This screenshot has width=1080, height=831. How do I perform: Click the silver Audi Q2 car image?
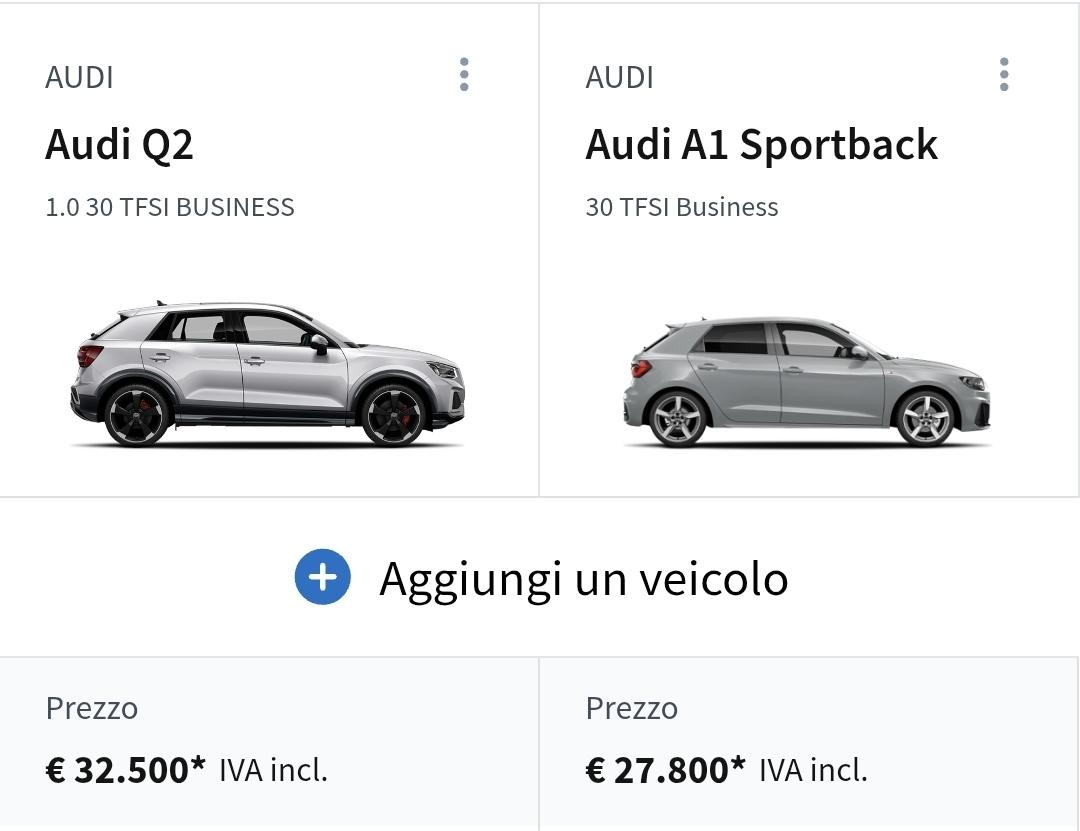(268, 375)
